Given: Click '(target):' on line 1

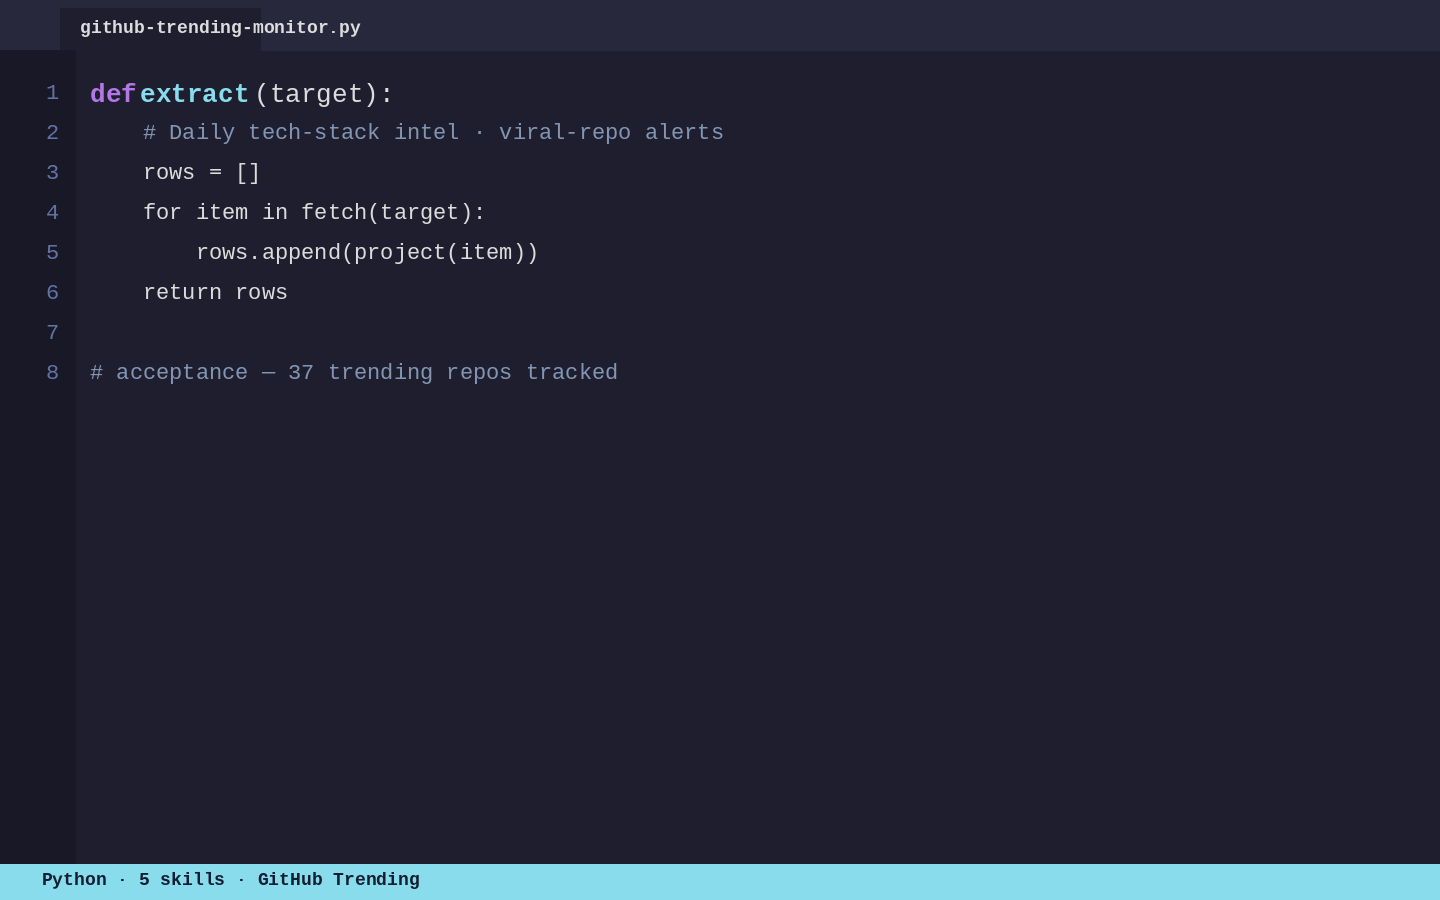Looking at the screenshot, I should coord(324,94).
